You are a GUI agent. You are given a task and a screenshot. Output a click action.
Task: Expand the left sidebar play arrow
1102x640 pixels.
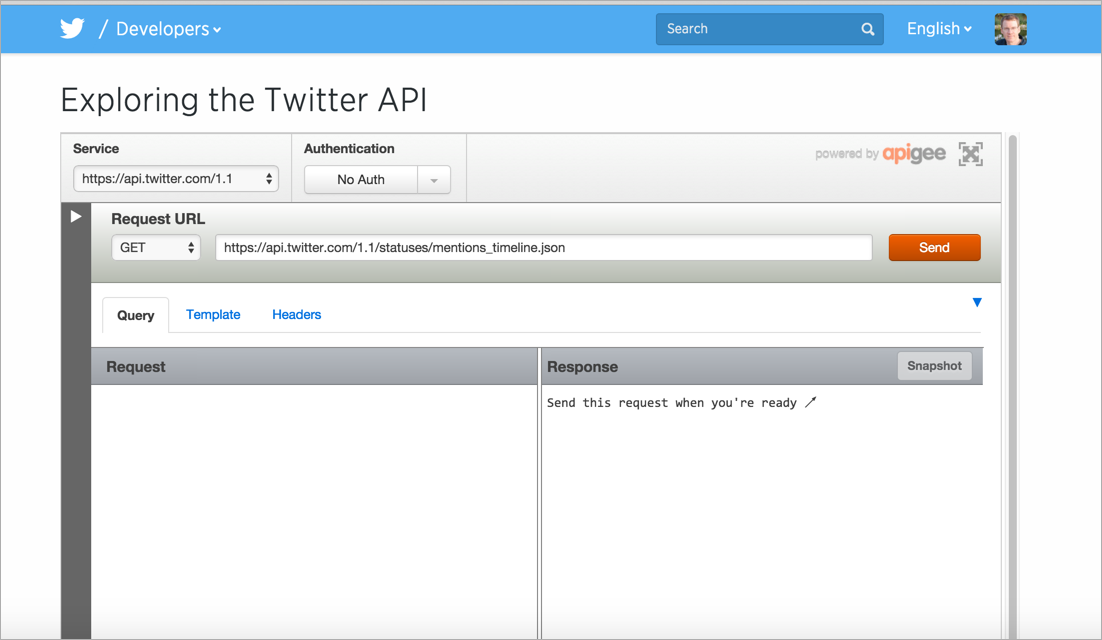[76, 216]
